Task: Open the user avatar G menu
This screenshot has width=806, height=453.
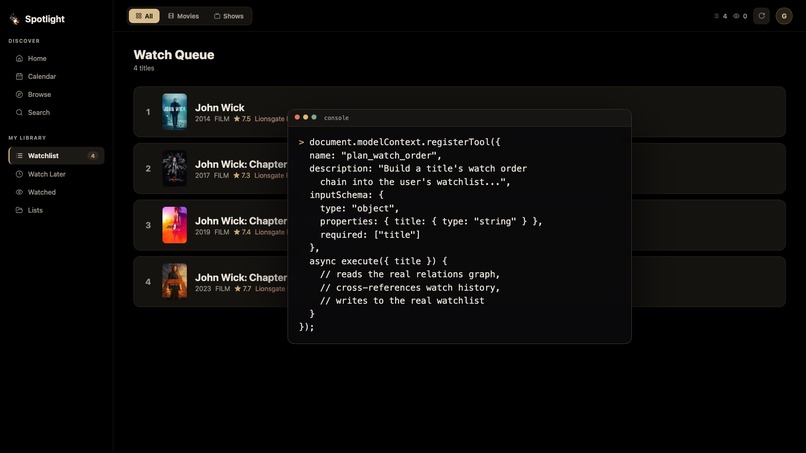Action: point(784,16)
